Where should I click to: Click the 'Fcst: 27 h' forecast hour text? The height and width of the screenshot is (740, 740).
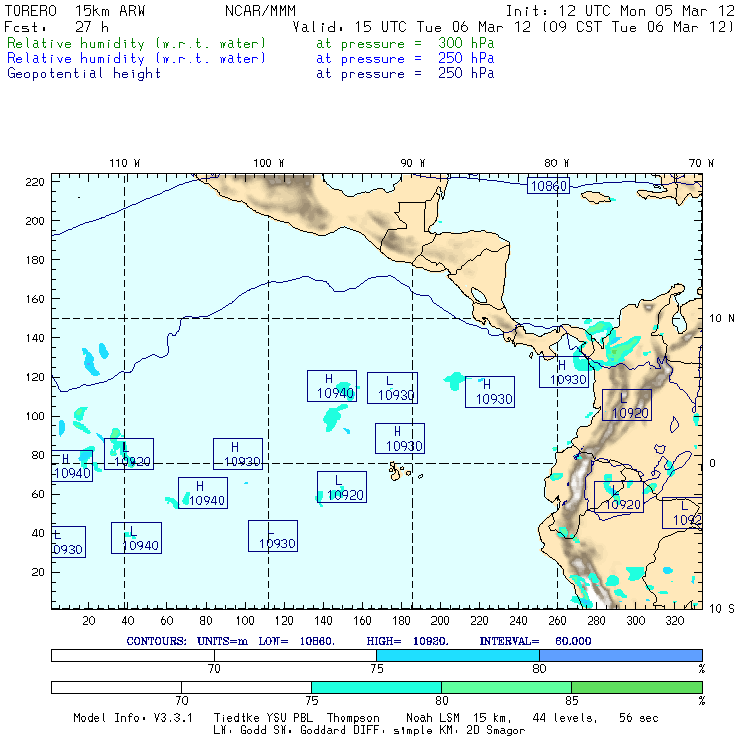(56, 27)
